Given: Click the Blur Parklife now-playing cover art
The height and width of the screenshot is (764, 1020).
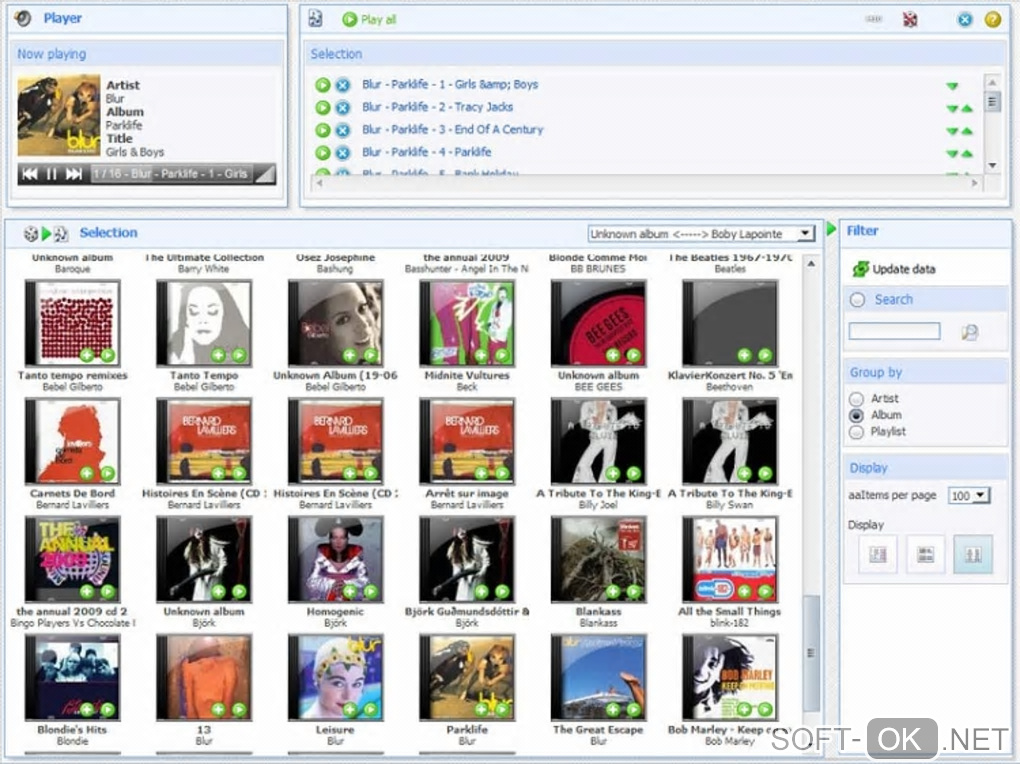Looking at the screenshot, I should coord(59,115).
